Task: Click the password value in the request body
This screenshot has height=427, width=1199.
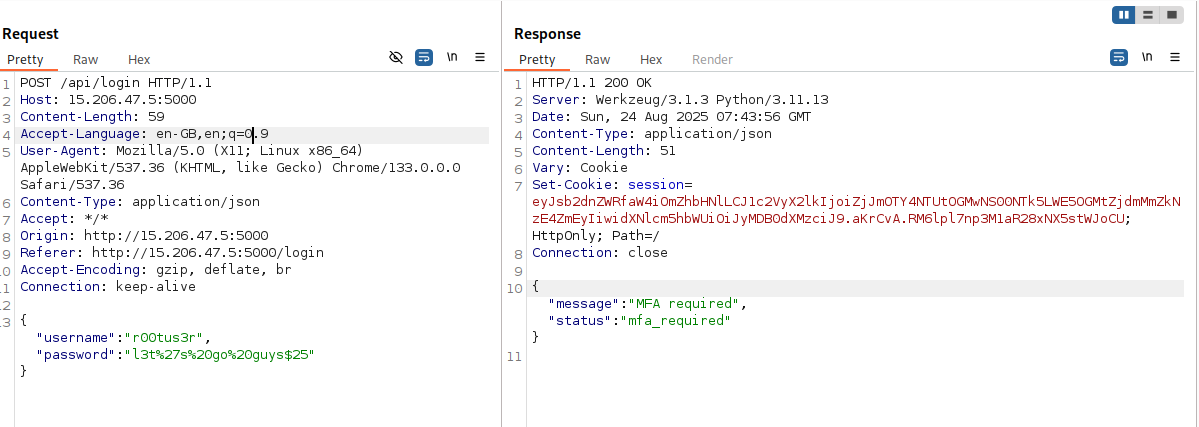Action: (x=217, y=355)
